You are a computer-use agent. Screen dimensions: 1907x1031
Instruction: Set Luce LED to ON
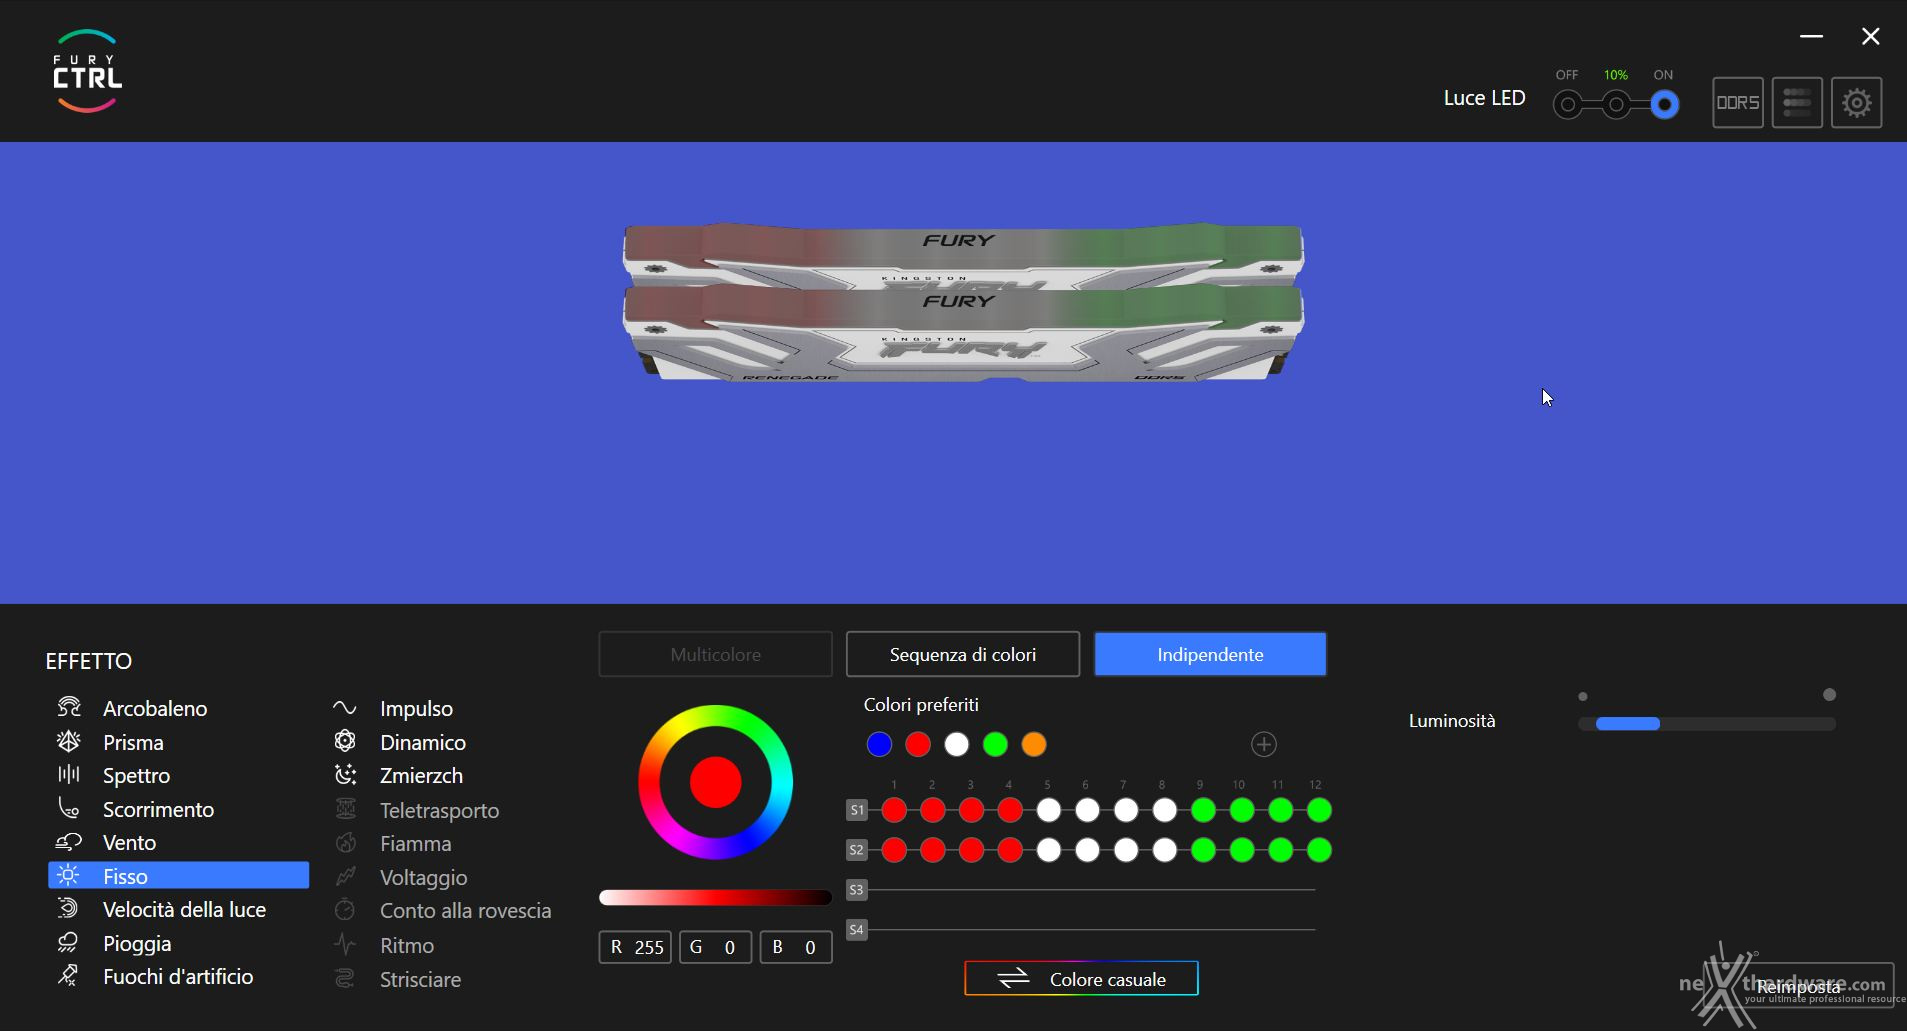pyautogui.click(x=1664, y=104)
